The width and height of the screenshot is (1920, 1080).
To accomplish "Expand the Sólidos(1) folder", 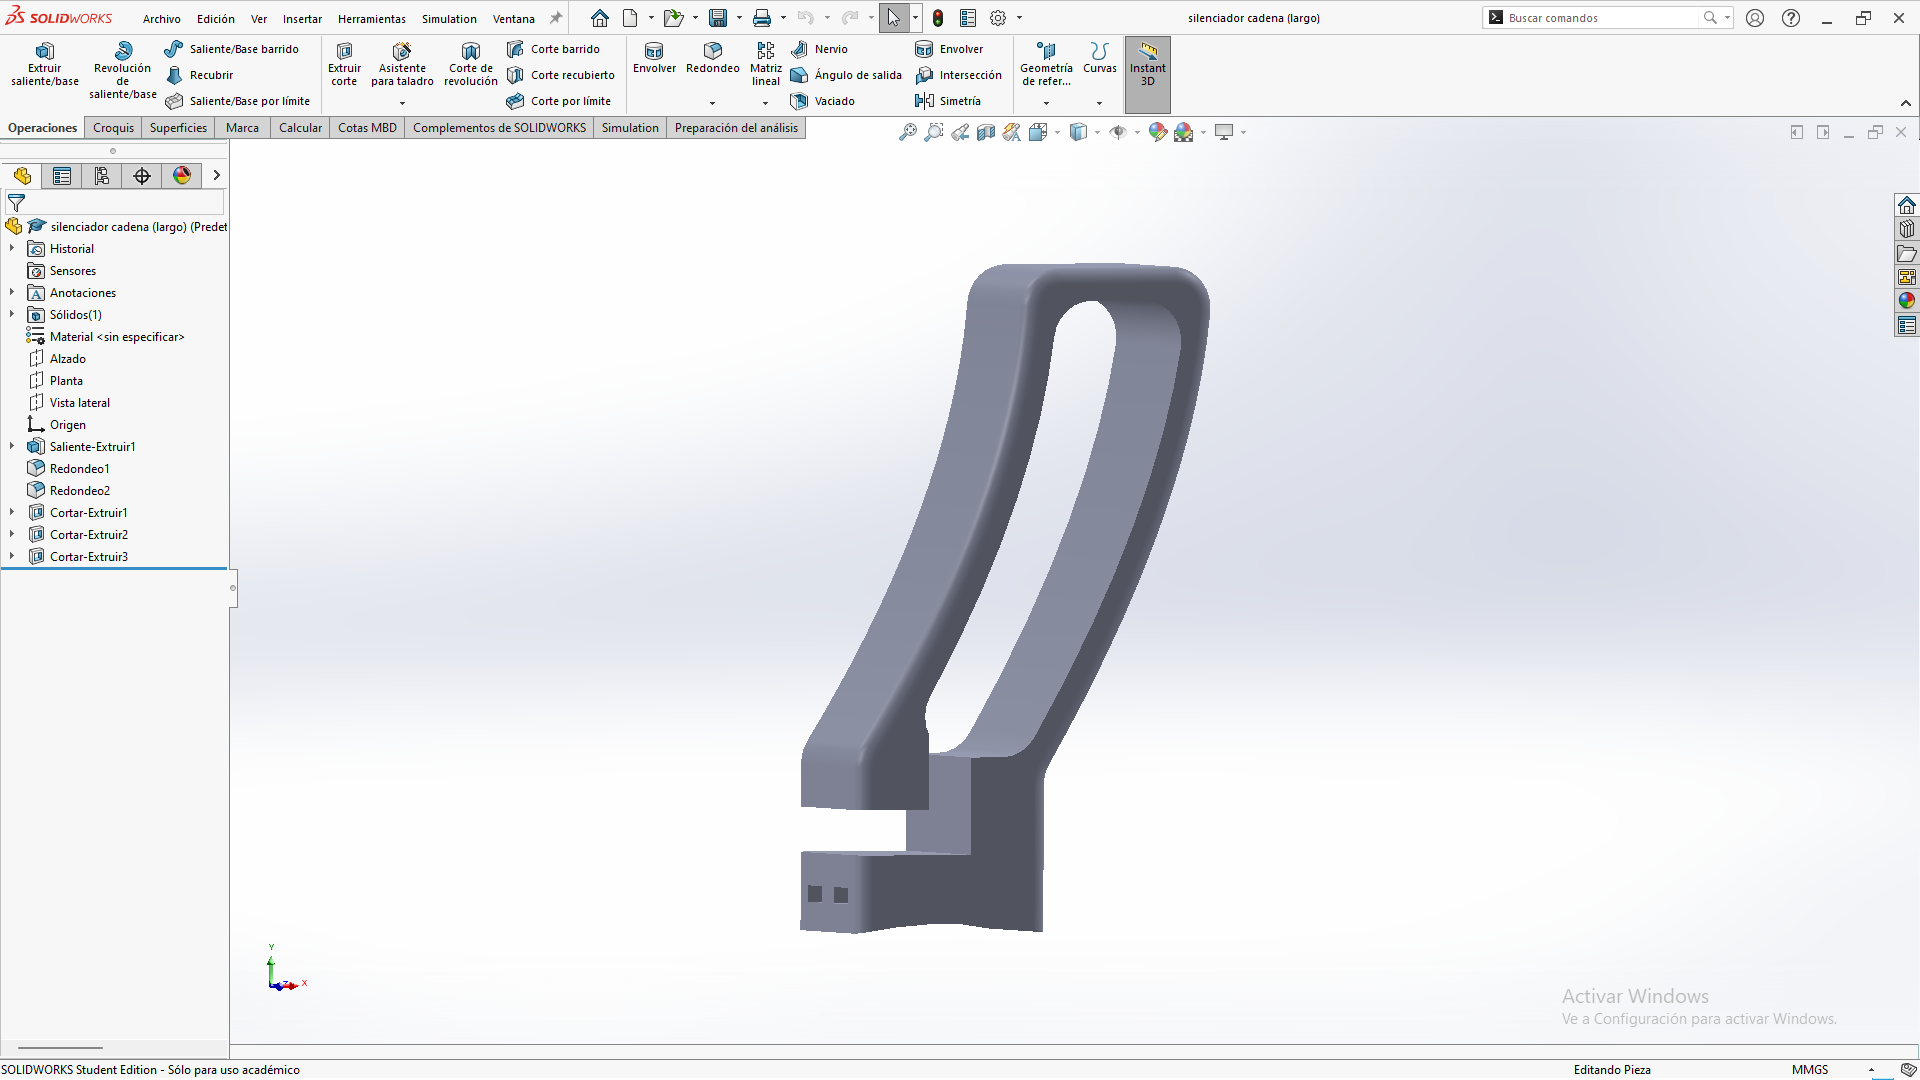I will coord(12,314).
